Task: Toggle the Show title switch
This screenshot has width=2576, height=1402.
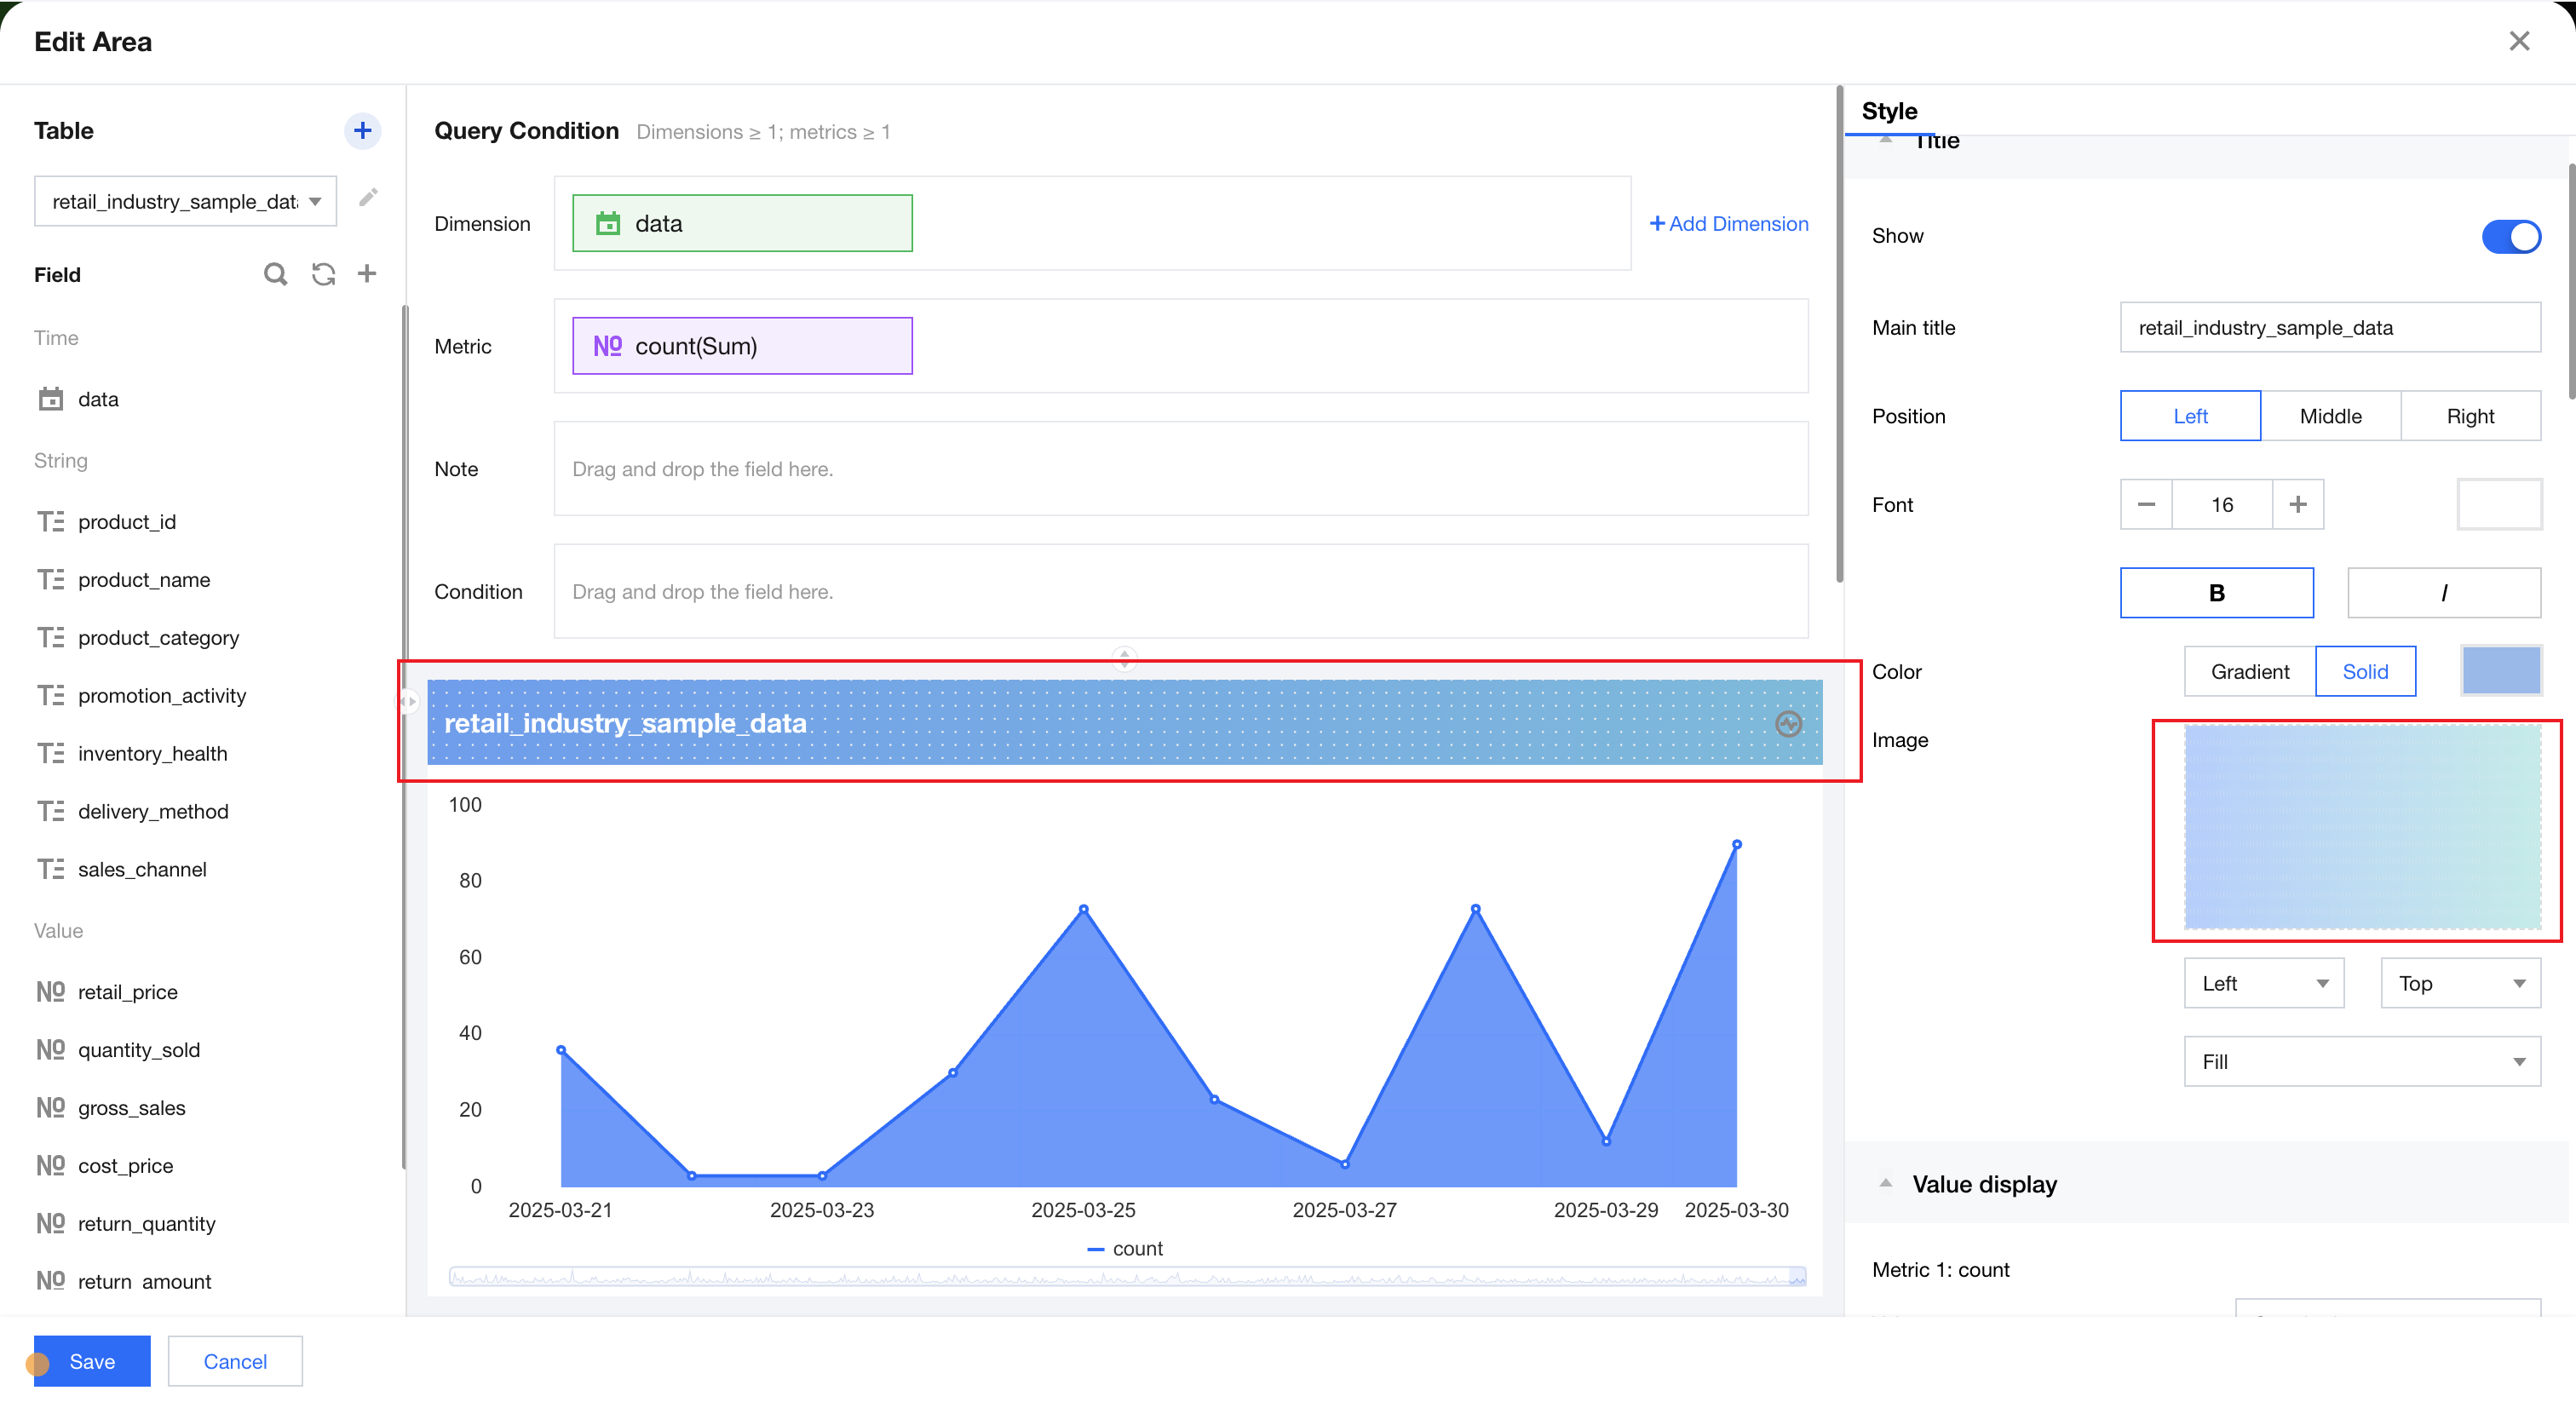Action: point(2510,236)
